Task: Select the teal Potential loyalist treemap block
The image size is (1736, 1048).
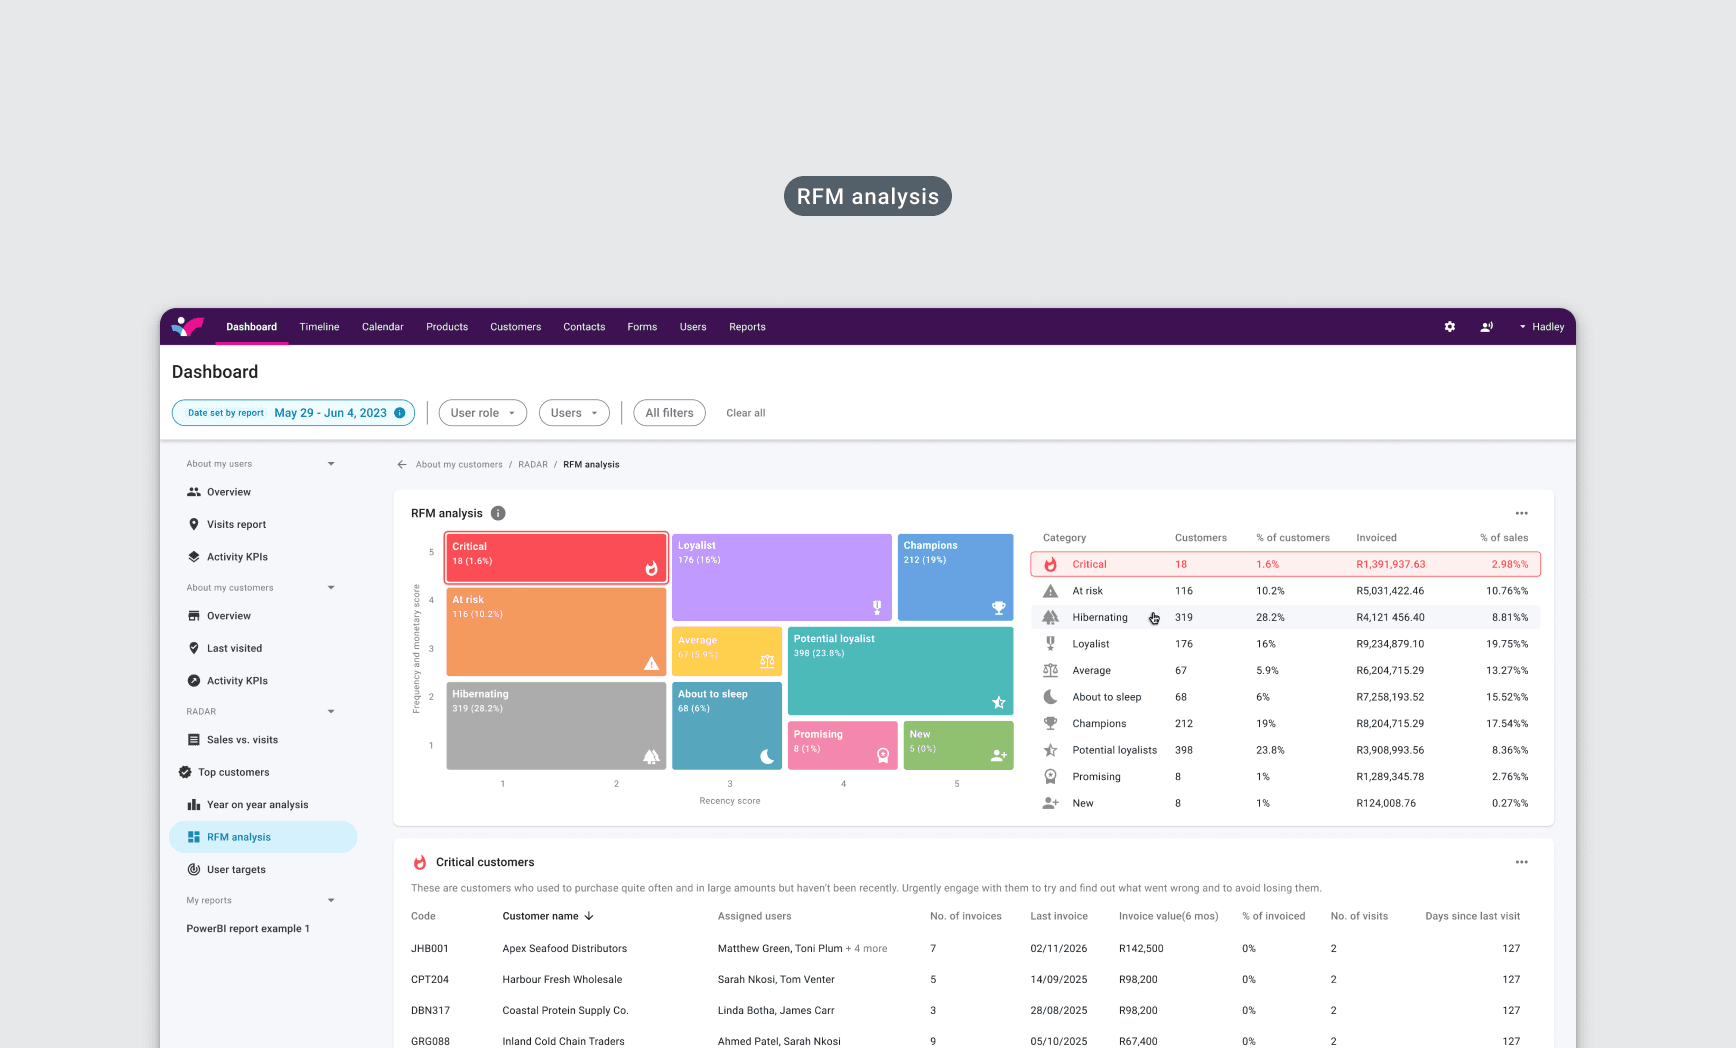Action: coord(901,671)
